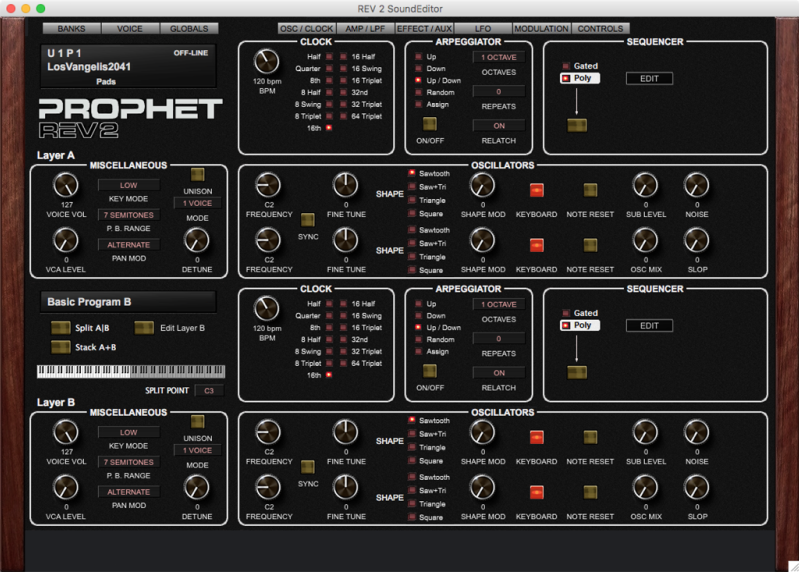This screenshot has width=800, height=572.
Task: Open Layer A P.B. RANGE semitones selector
Action: click(128, 214)
